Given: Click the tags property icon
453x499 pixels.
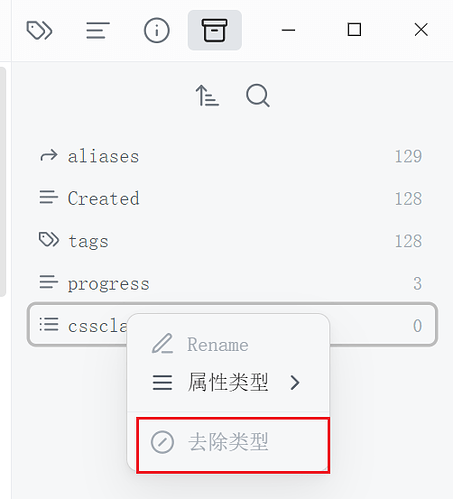Looking at the screenshot, I should [49, 240].
